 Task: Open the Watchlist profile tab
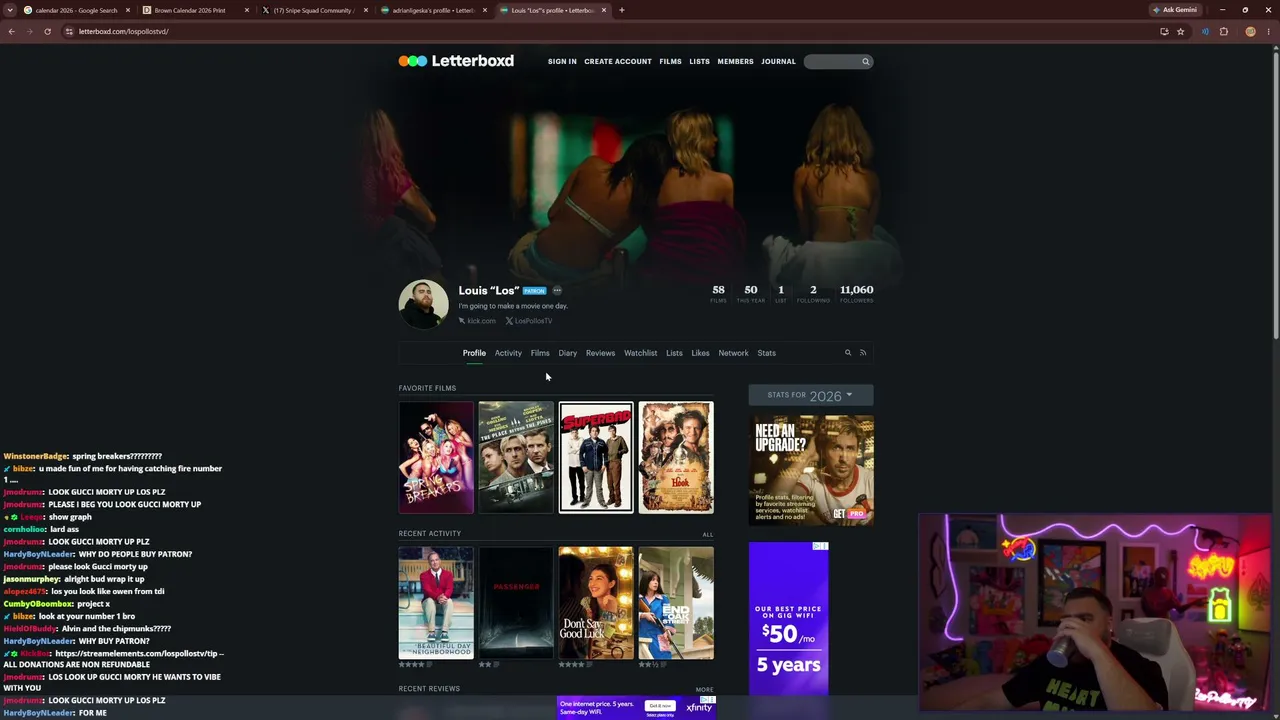641,353
